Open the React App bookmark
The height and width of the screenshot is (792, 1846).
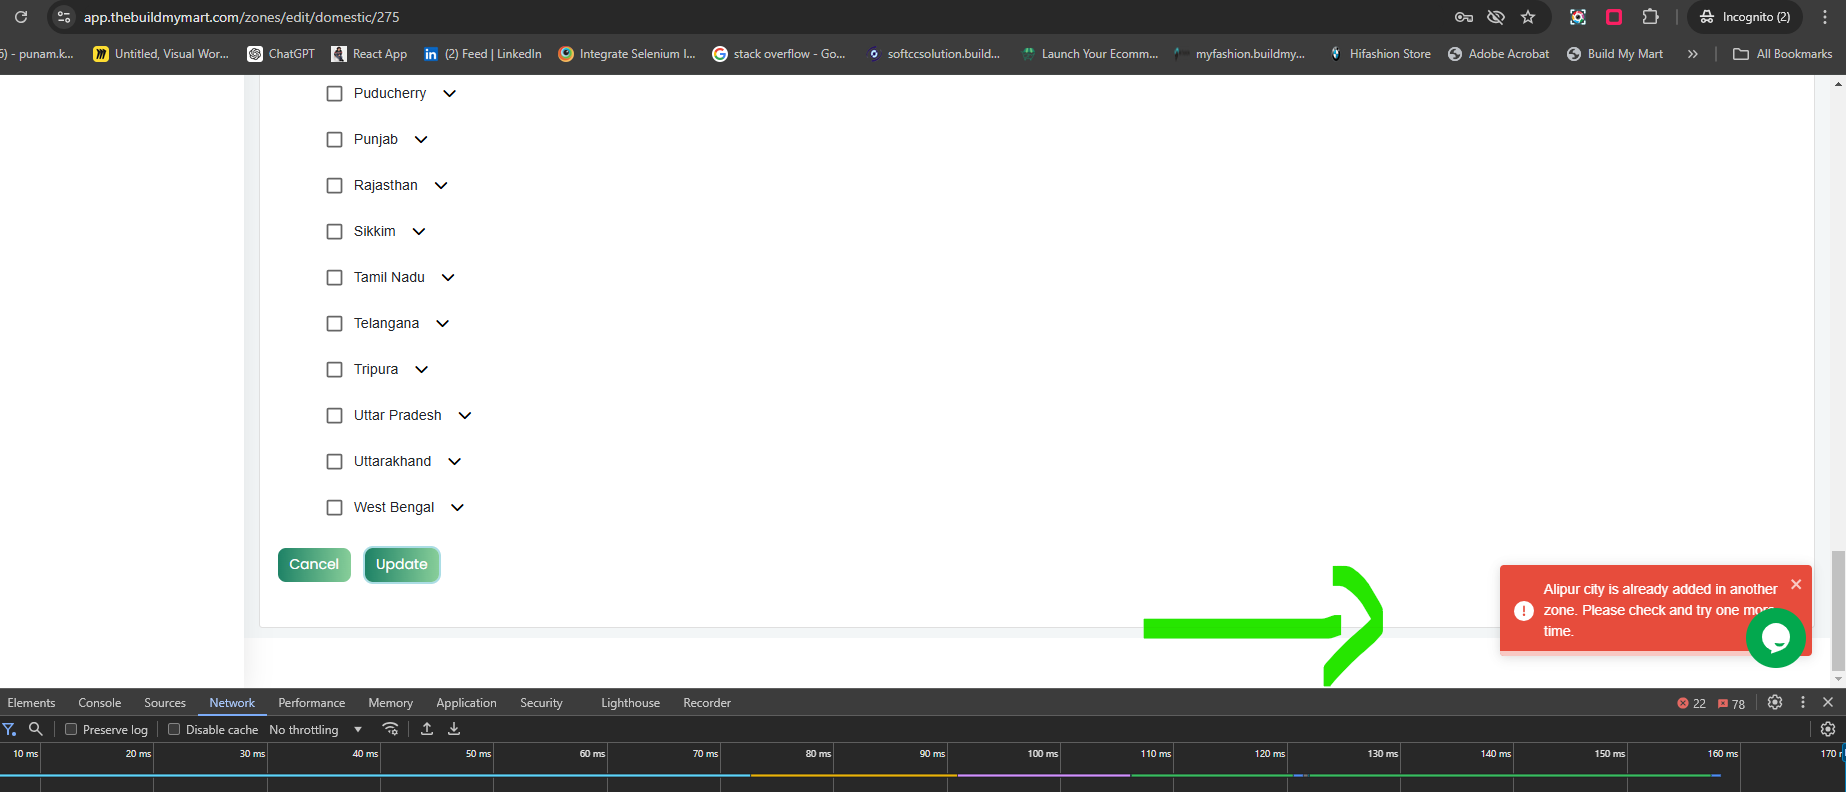click(369, 54)
